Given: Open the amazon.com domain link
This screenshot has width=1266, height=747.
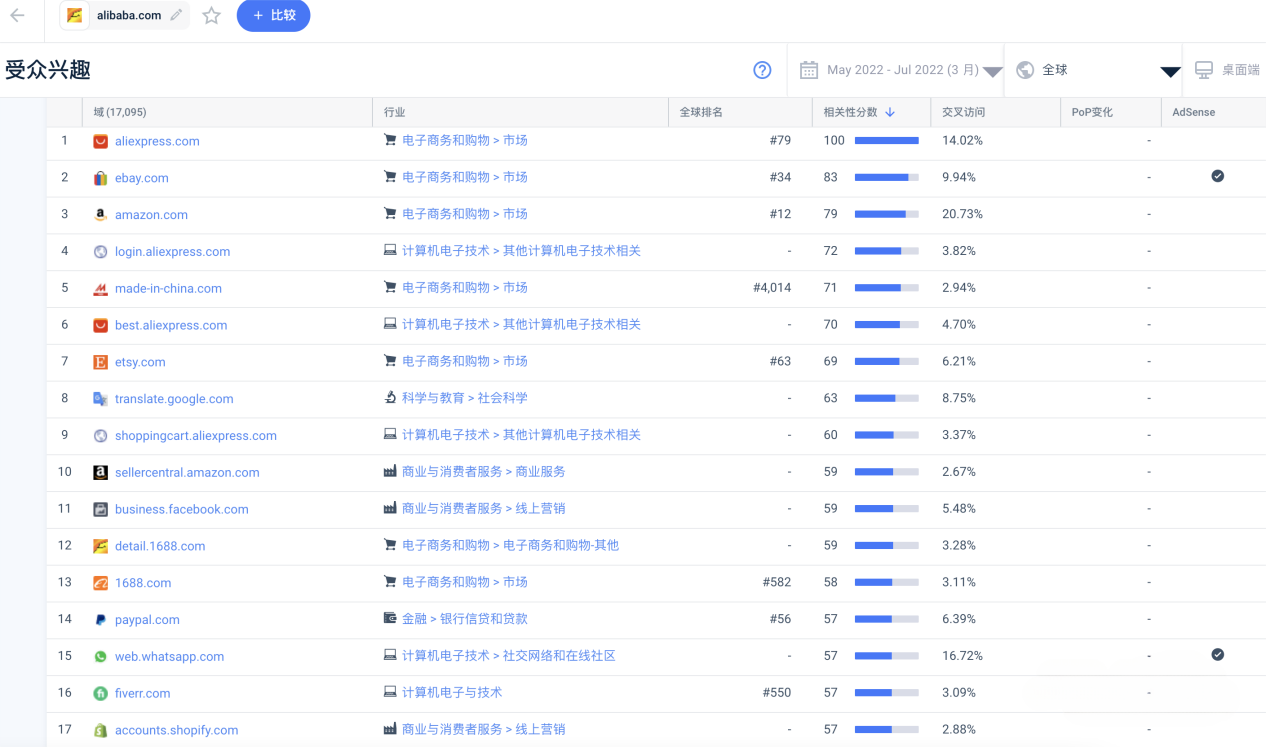Looking at the screenshot, I should 151,215.
